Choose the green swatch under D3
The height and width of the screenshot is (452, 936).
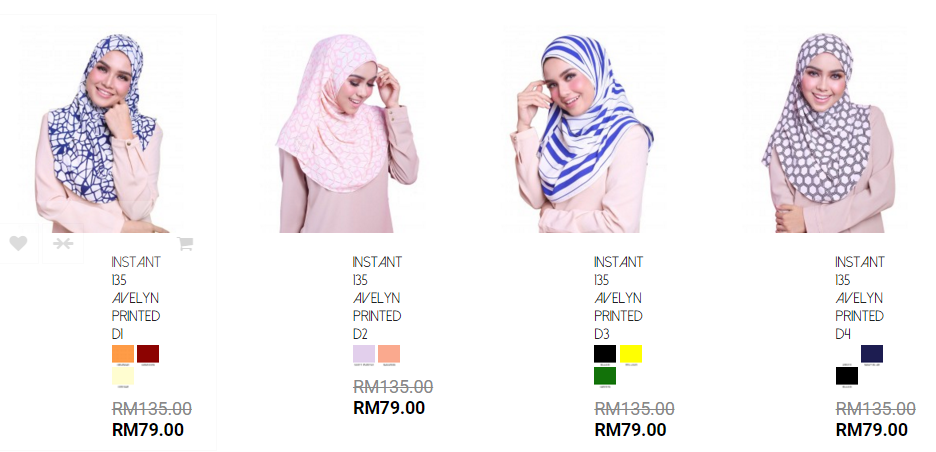[605, 376]
